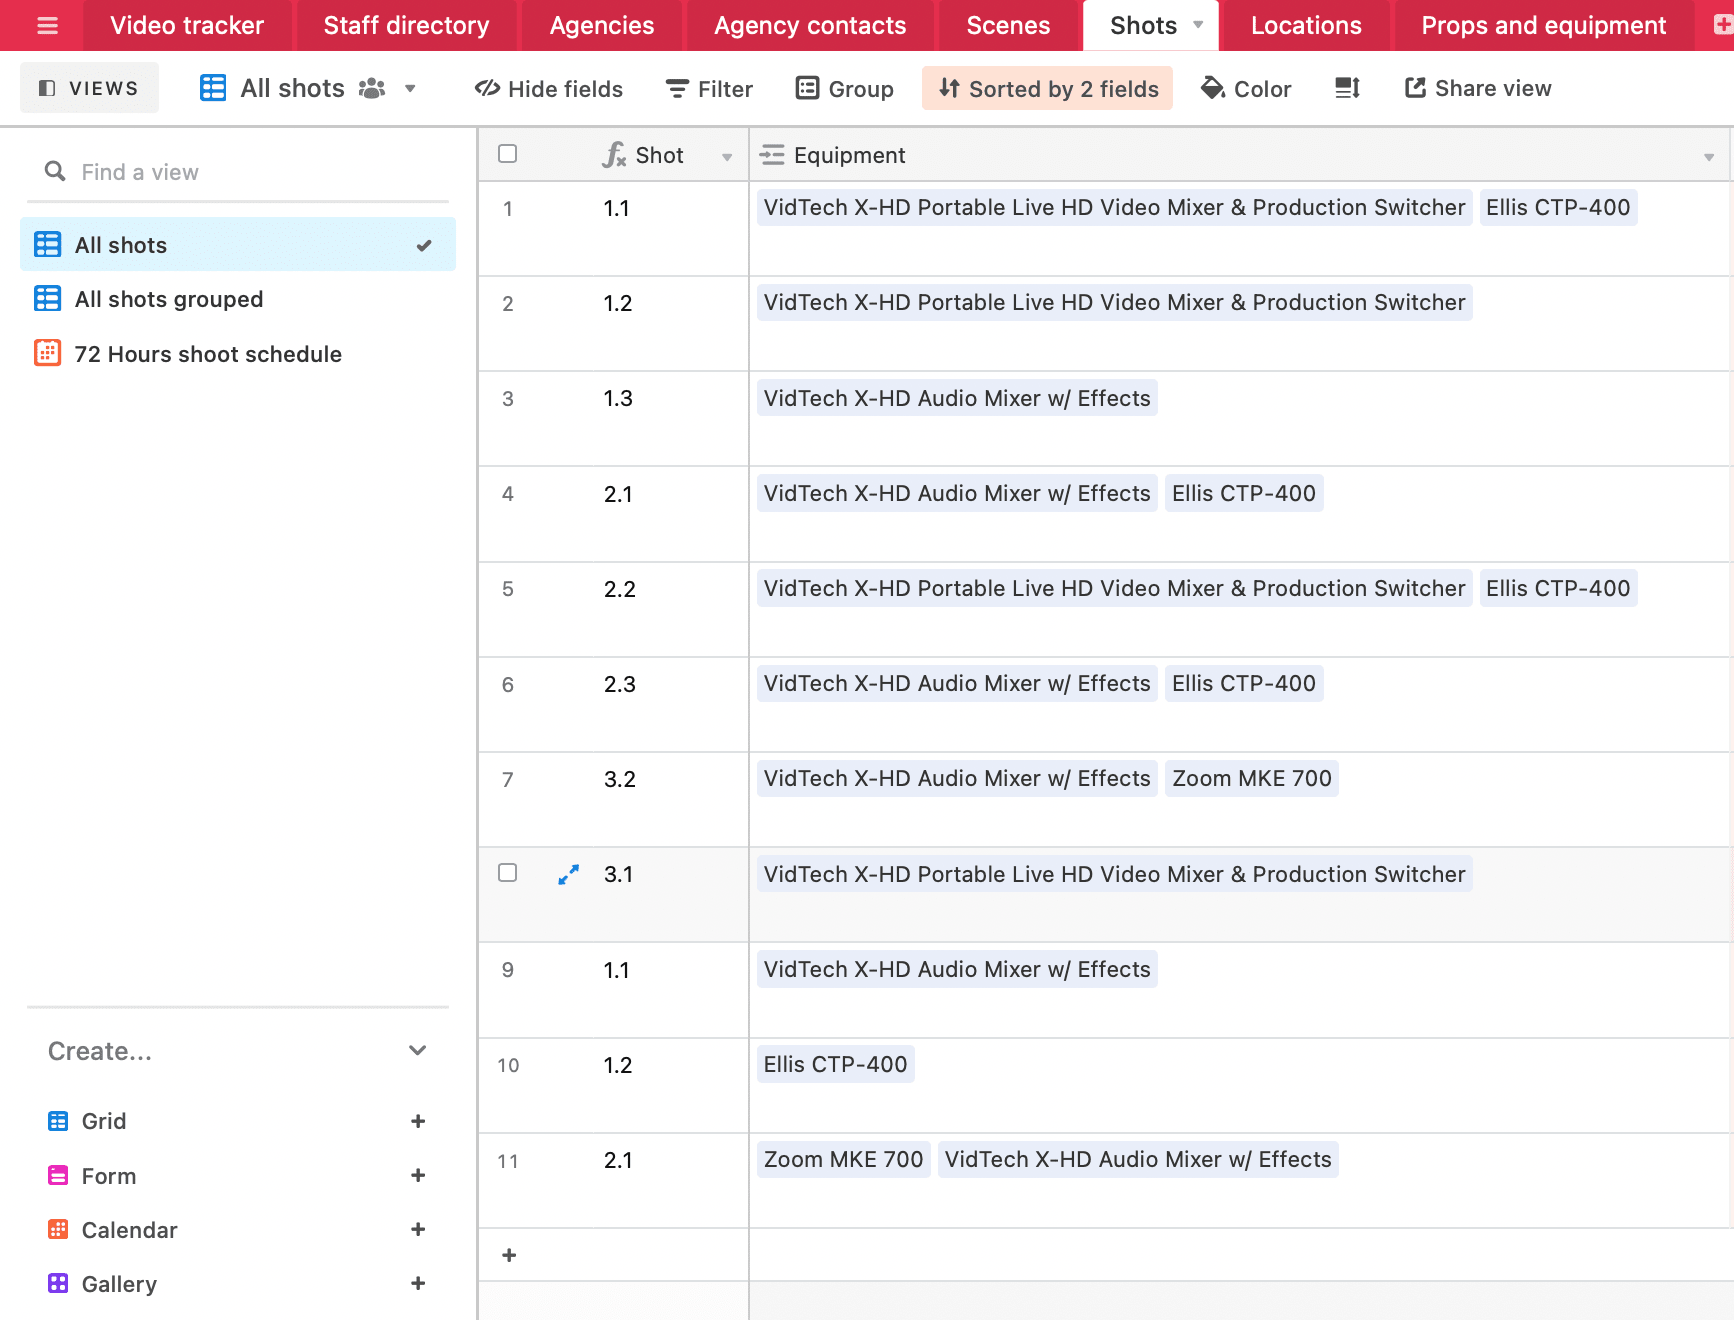Screen dimensions: 1734x1320
Task: Add a Gallery view with plus
Action: click(x=418, y=1283)
